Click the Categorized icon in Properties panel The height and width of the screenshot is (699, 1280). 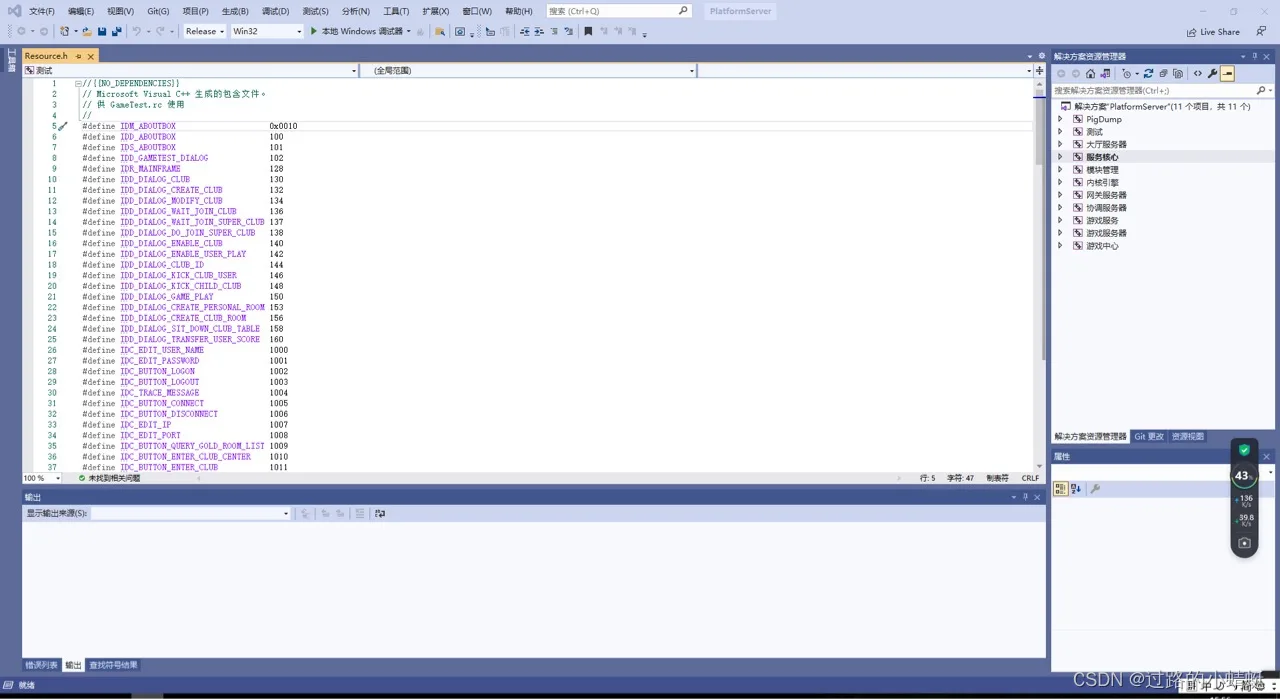pos(1061,489)
